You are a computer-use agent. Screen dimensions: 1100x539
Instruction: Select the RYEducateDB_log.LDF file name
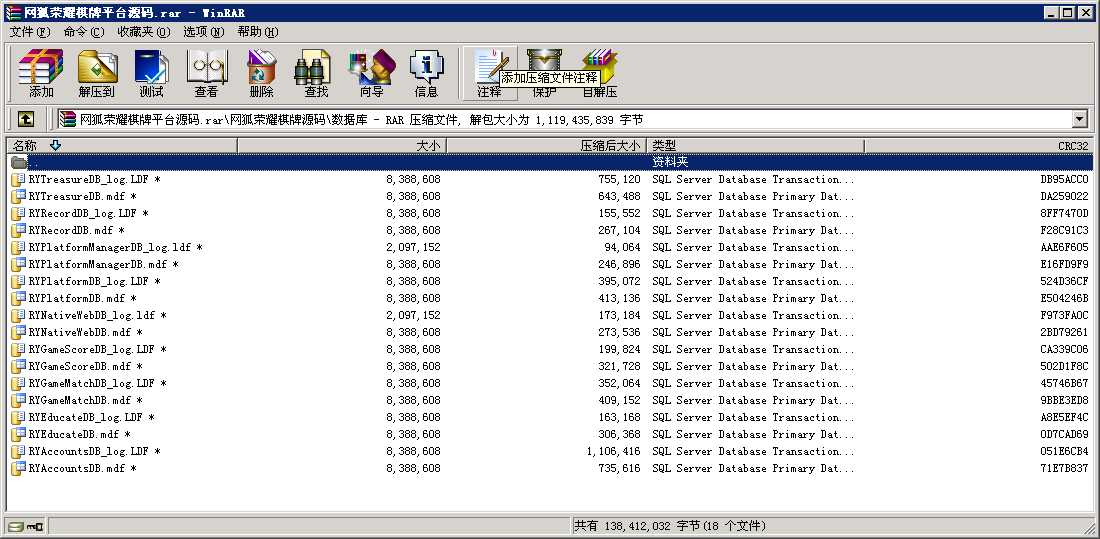(x=92, y=418)
